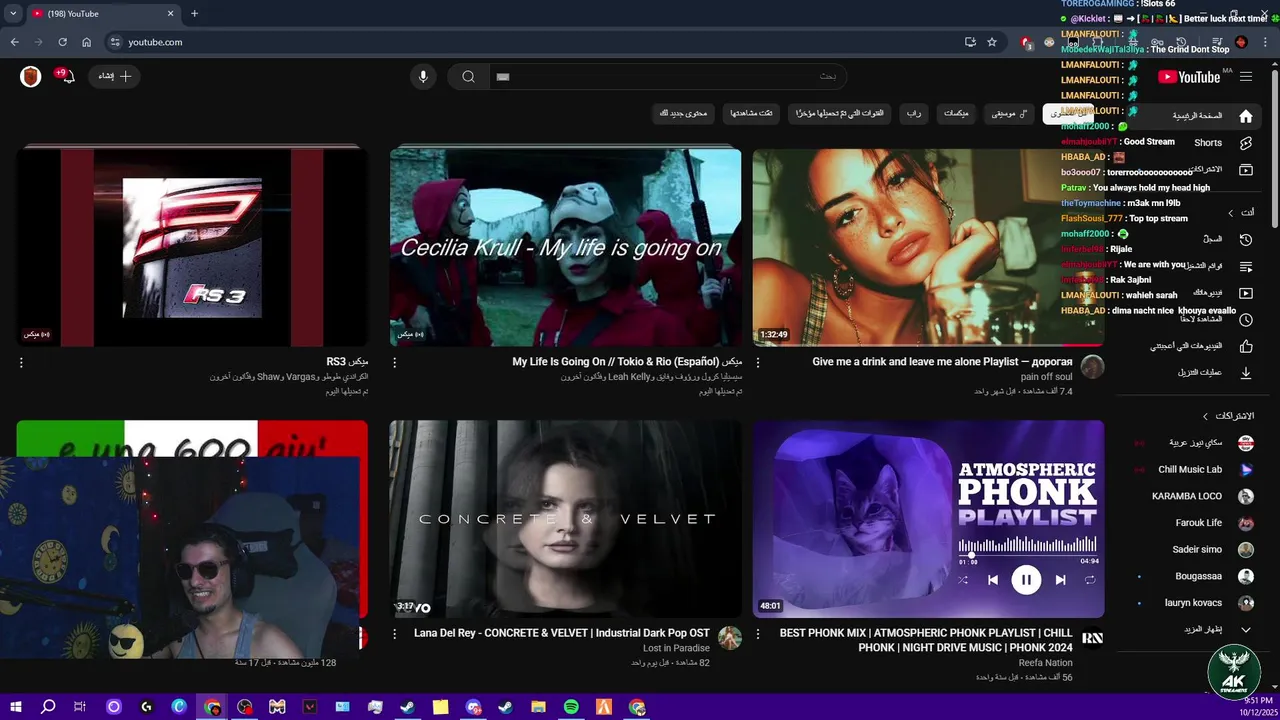Go back in Chrome

click(14, 42)
